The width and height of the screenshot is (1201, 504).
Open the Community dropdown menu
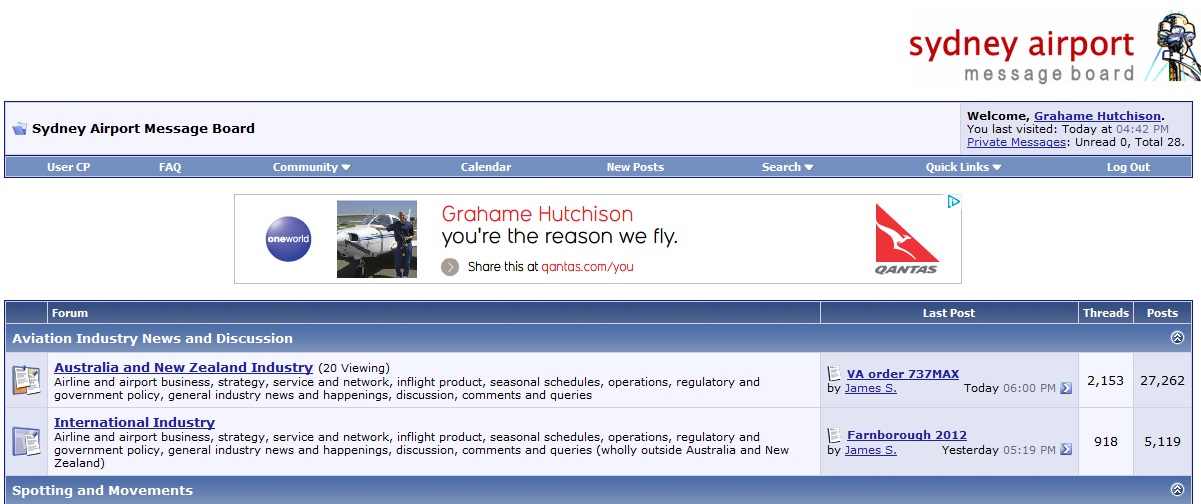click(311, 167)
